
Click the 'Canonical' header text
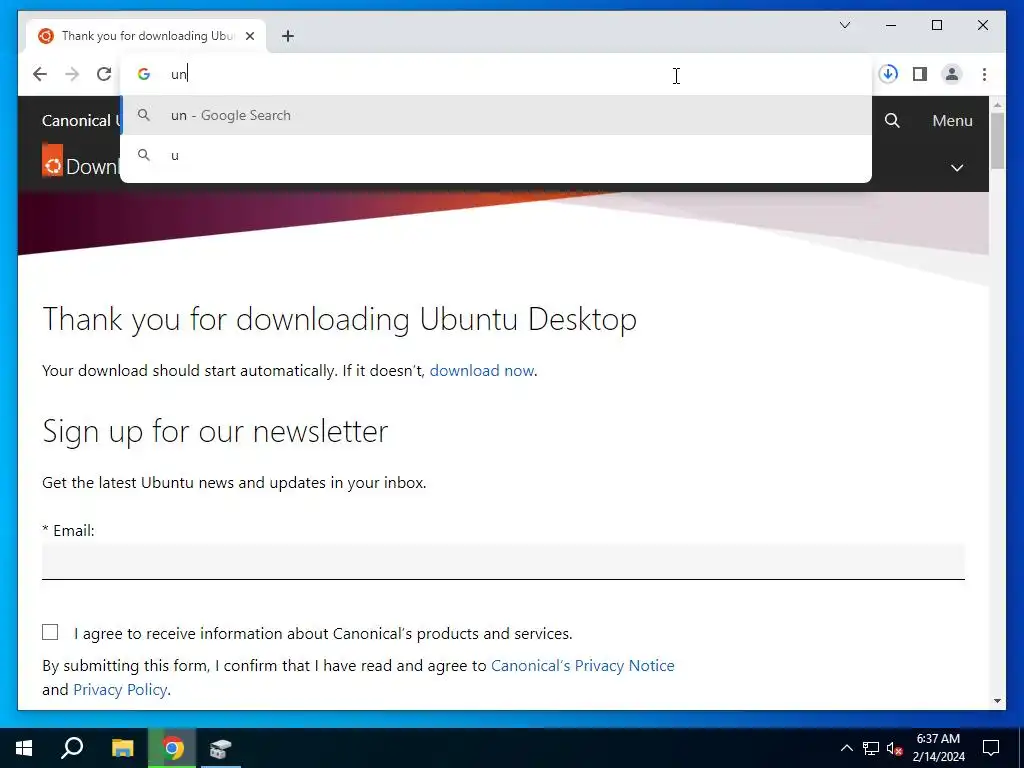click(76, 121)
